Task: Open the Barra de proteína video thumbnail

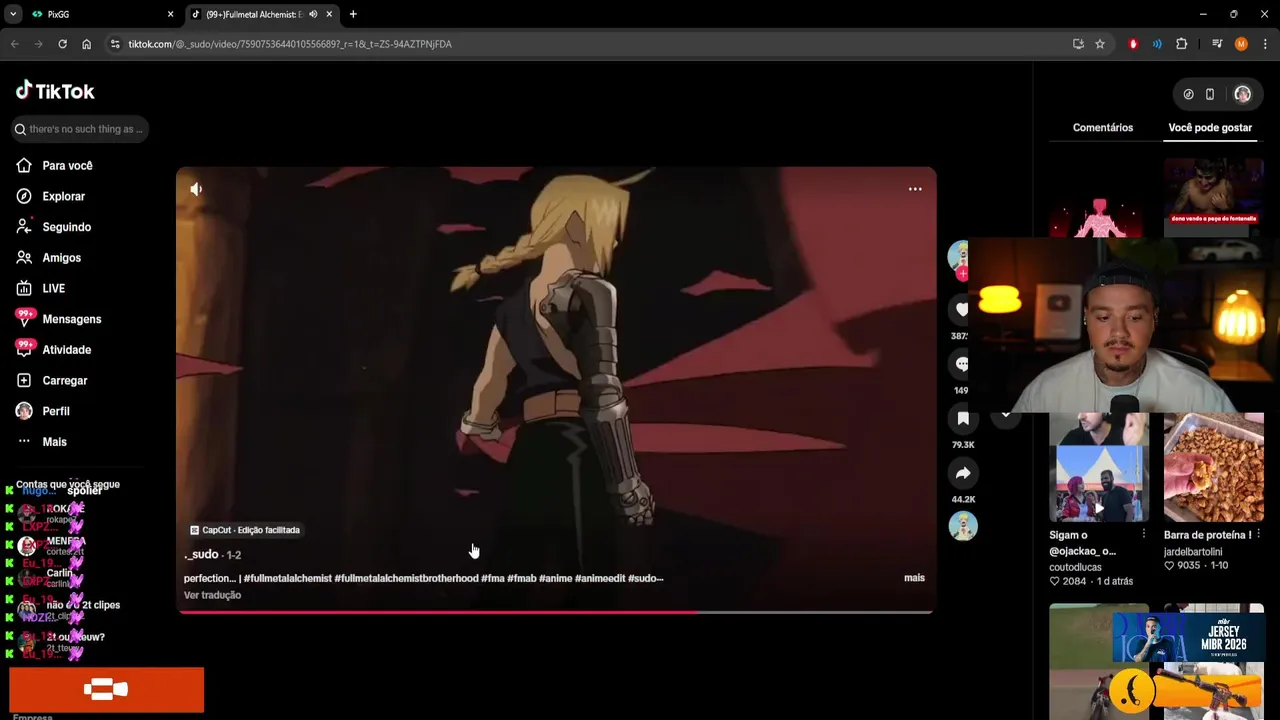Action: (1213, 467)
